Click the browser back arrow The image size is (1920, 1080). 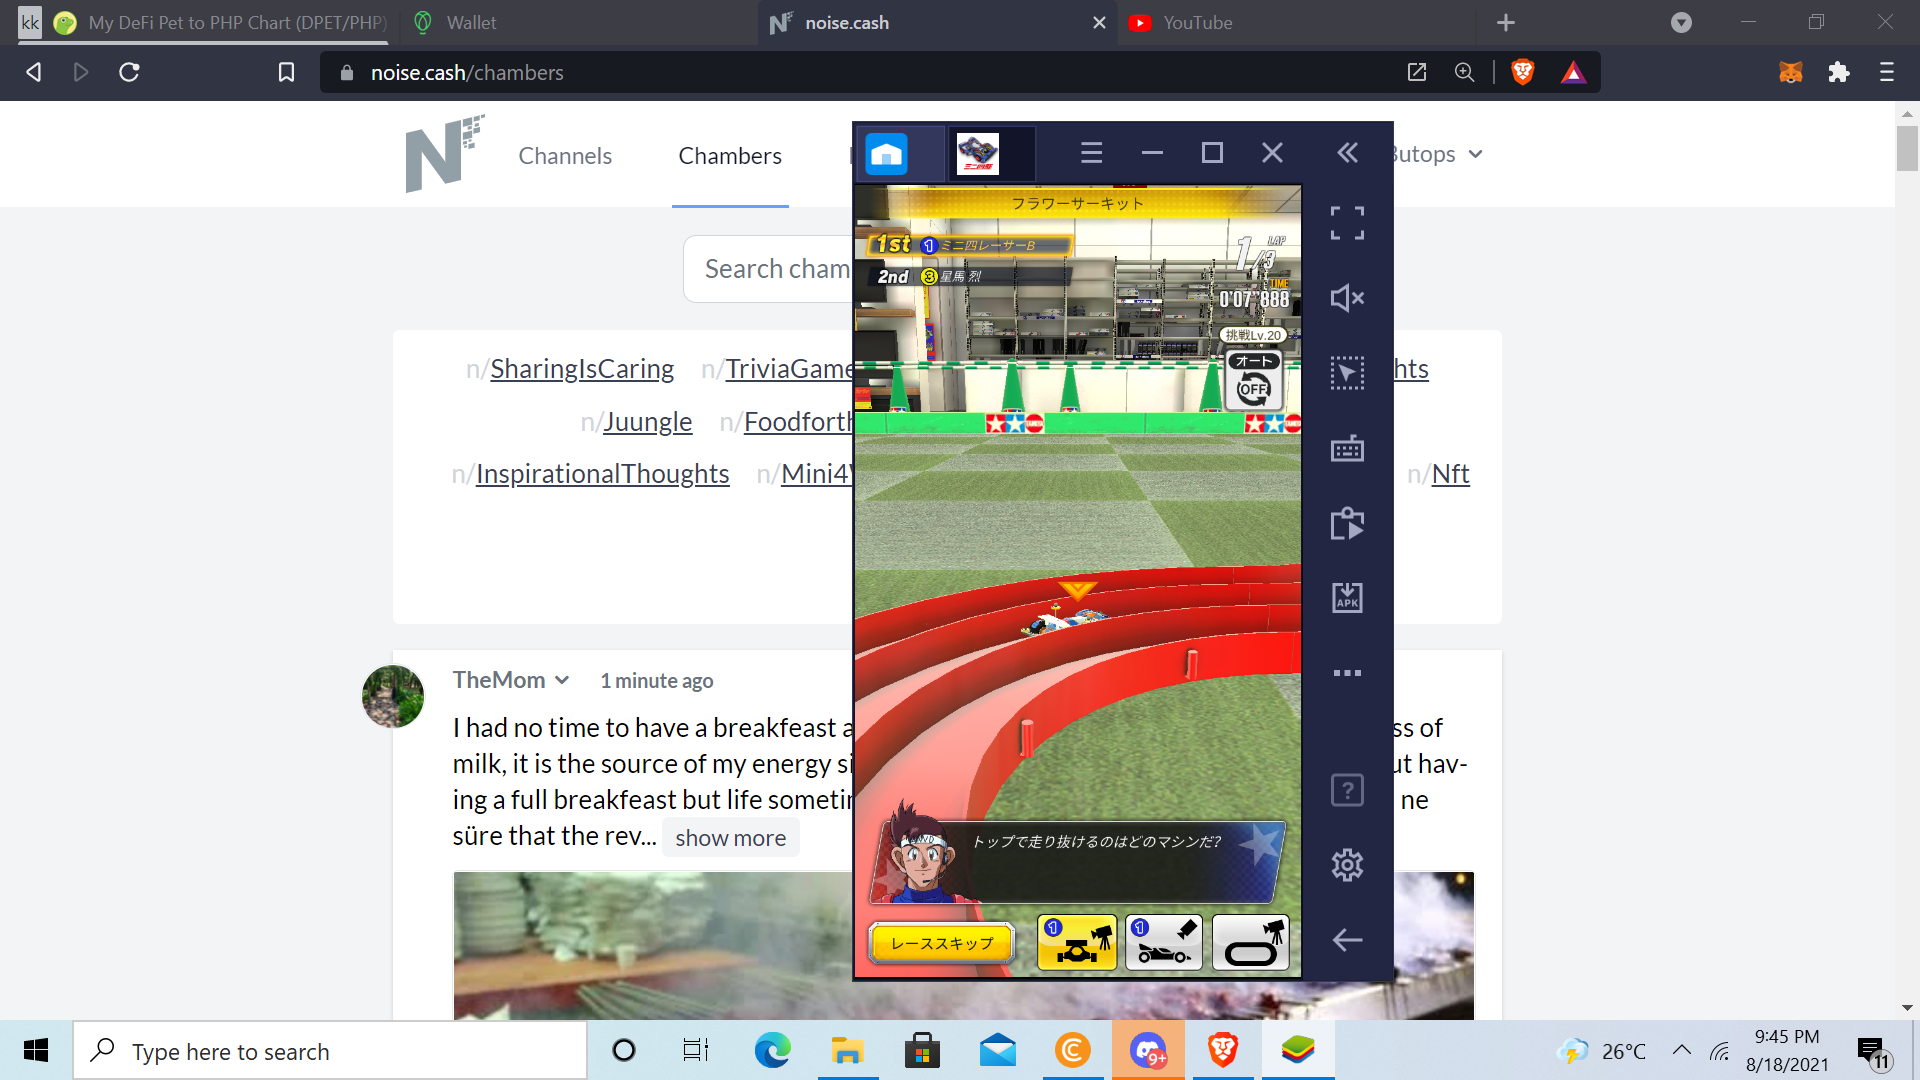(x=33, y=72)
